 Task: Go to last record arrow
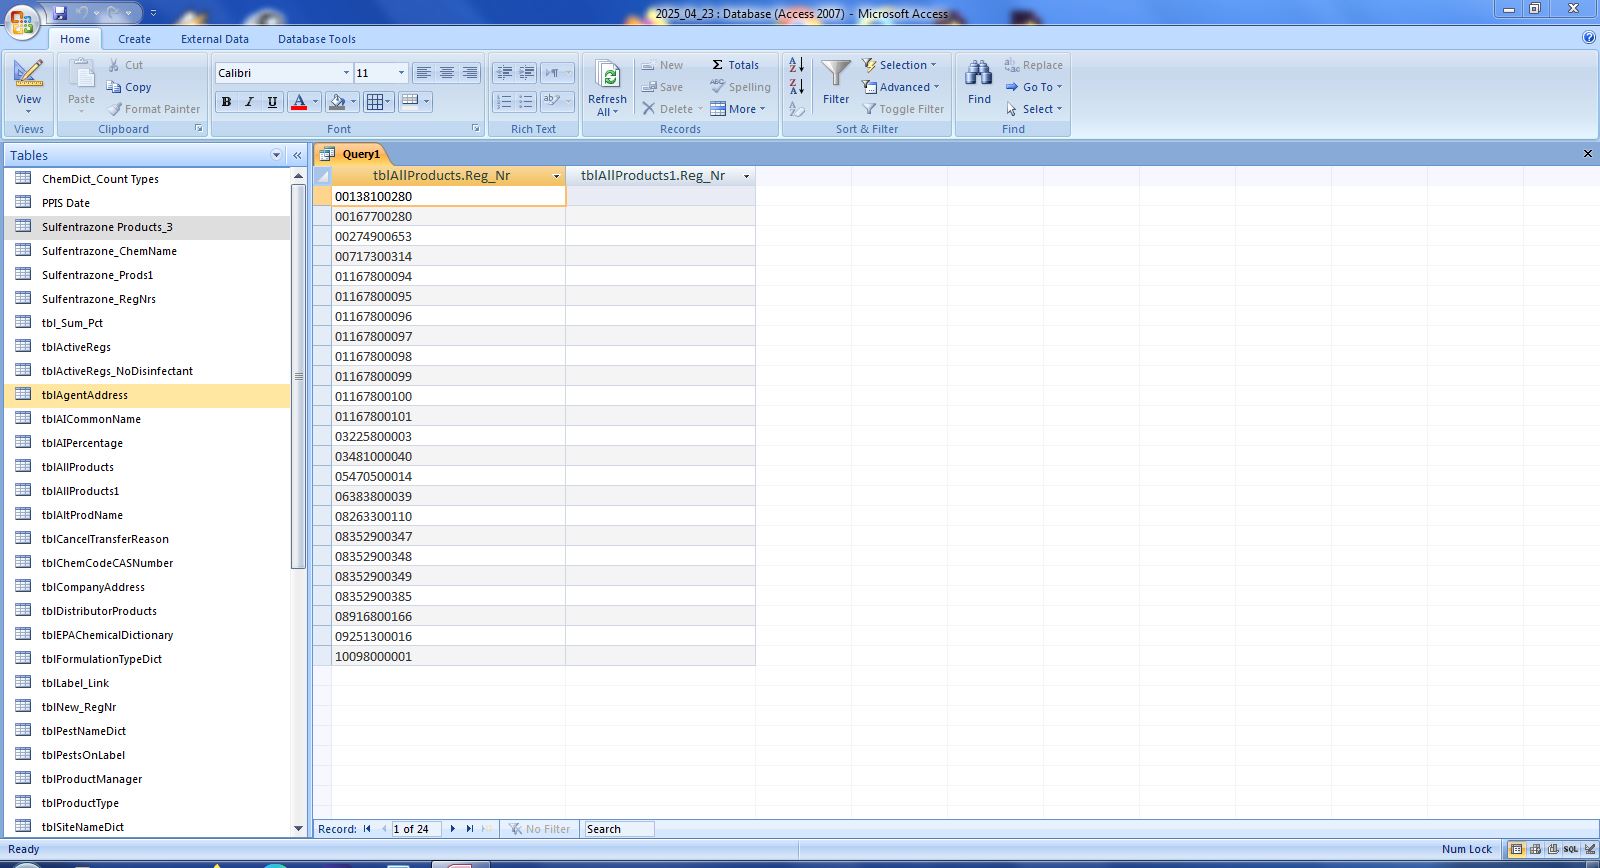tap(470, 829)
